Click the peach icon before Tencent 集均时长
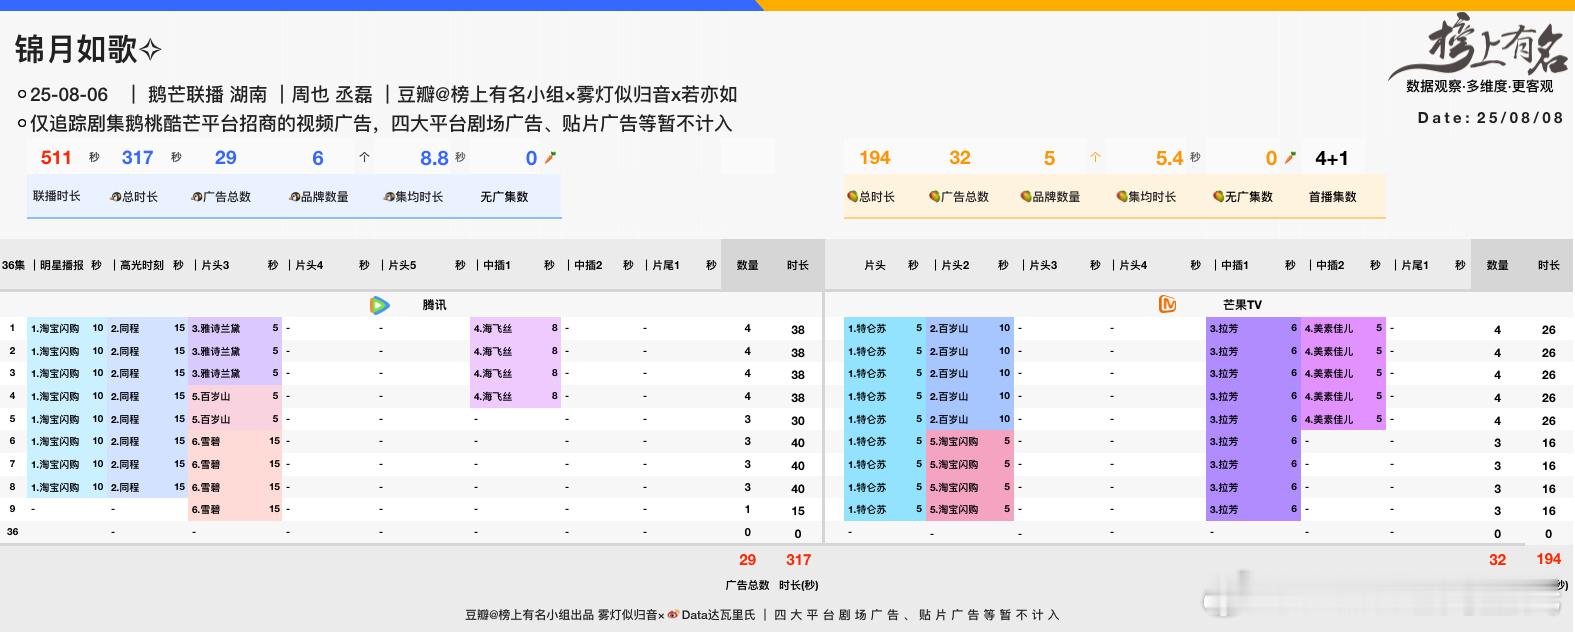 tap(388, 197)
